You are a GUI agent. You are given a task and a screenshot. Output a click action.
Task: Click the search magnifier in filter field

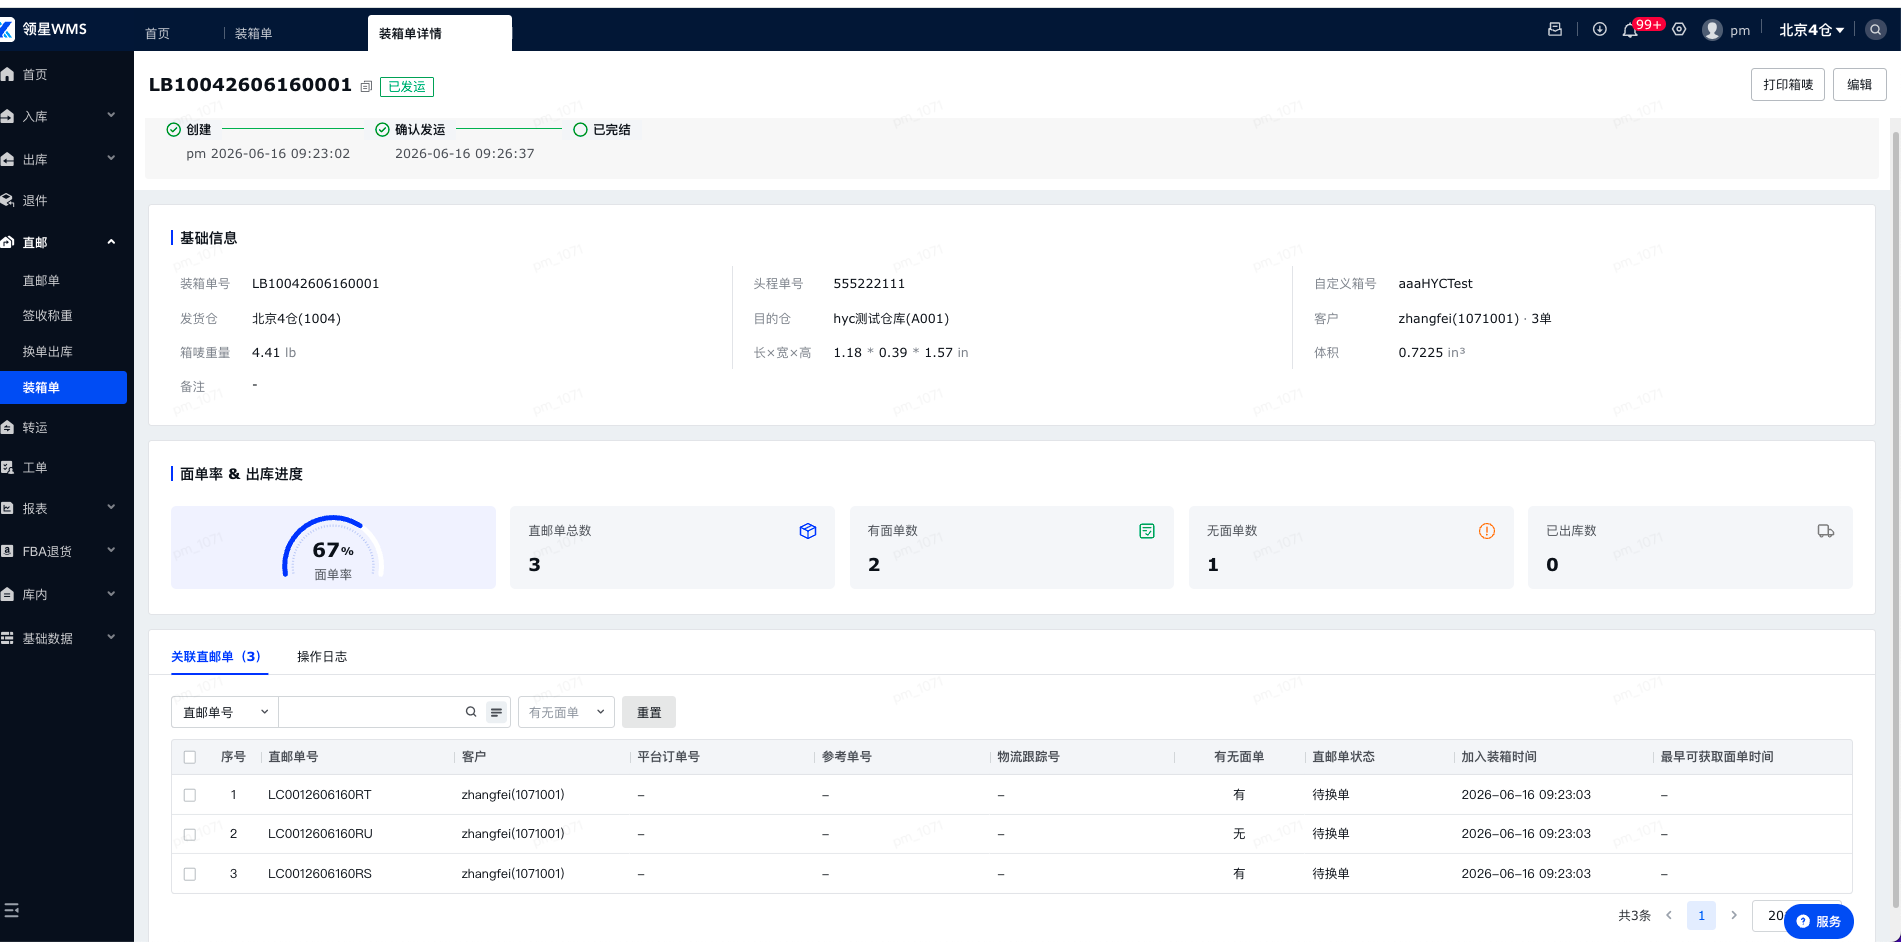pos(471,712)
